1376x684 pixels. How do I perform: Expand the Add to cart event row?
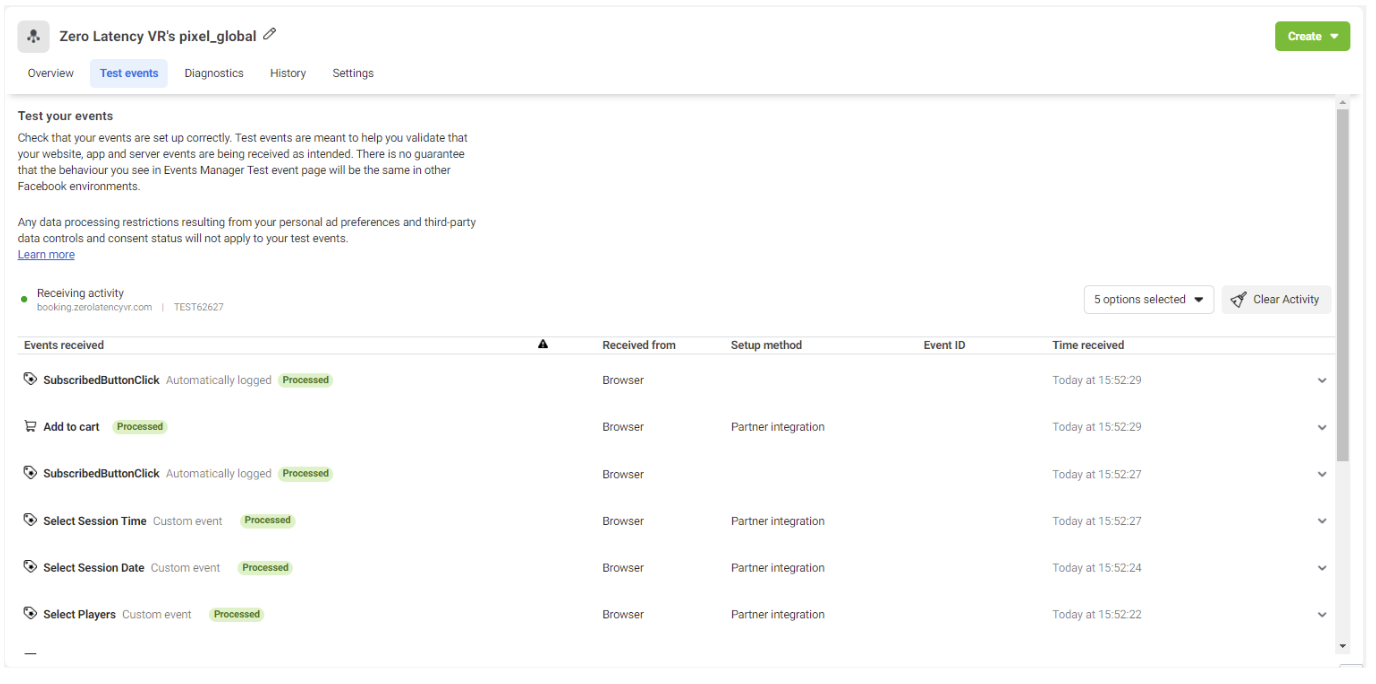coord(1322,428)
